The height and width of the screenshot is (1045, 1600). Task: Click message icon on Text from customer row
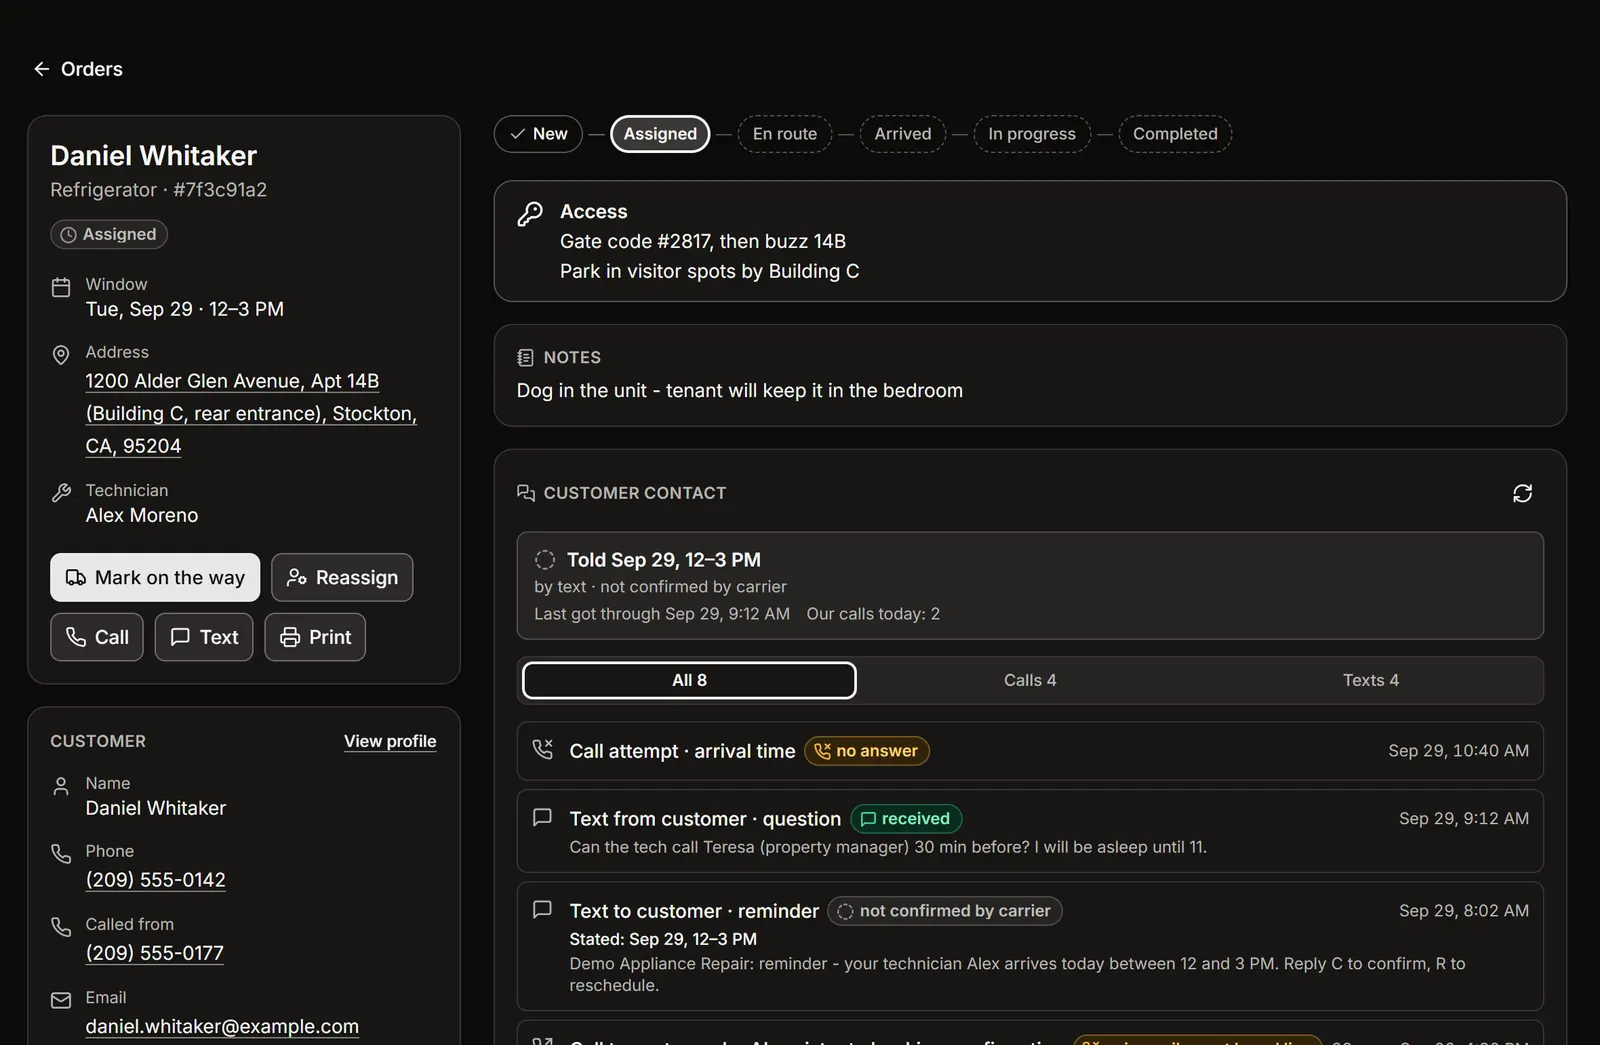tap(543, 817)
